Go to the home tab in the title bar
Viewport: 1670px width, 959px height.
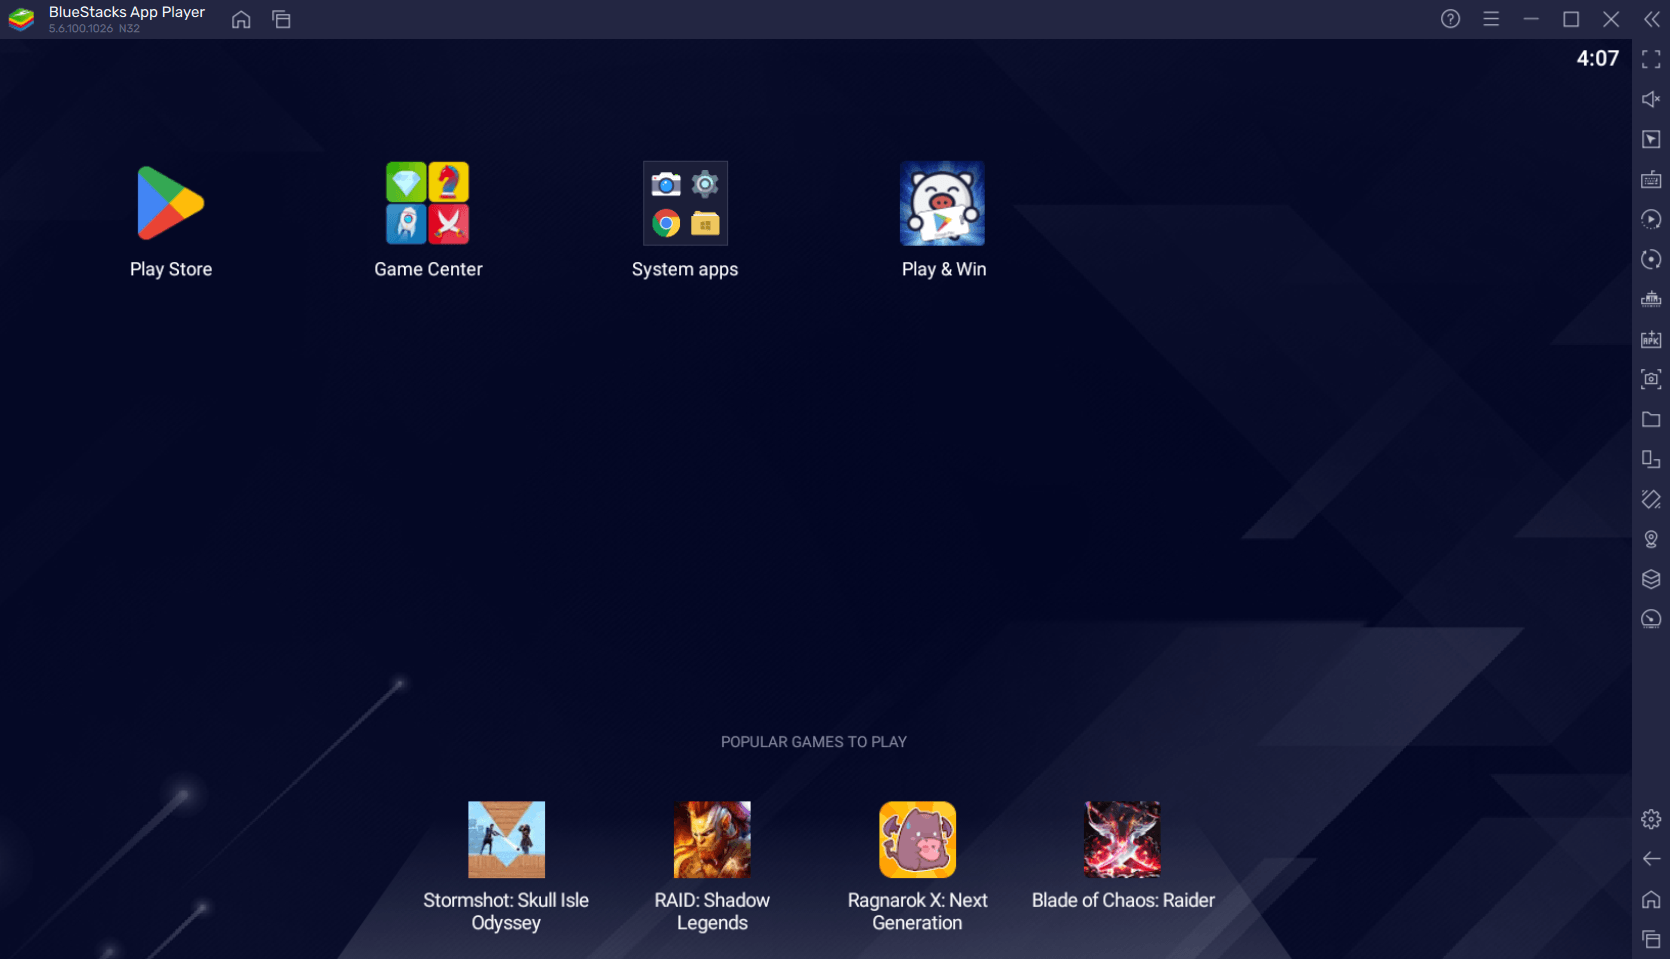tap(241, 19)
